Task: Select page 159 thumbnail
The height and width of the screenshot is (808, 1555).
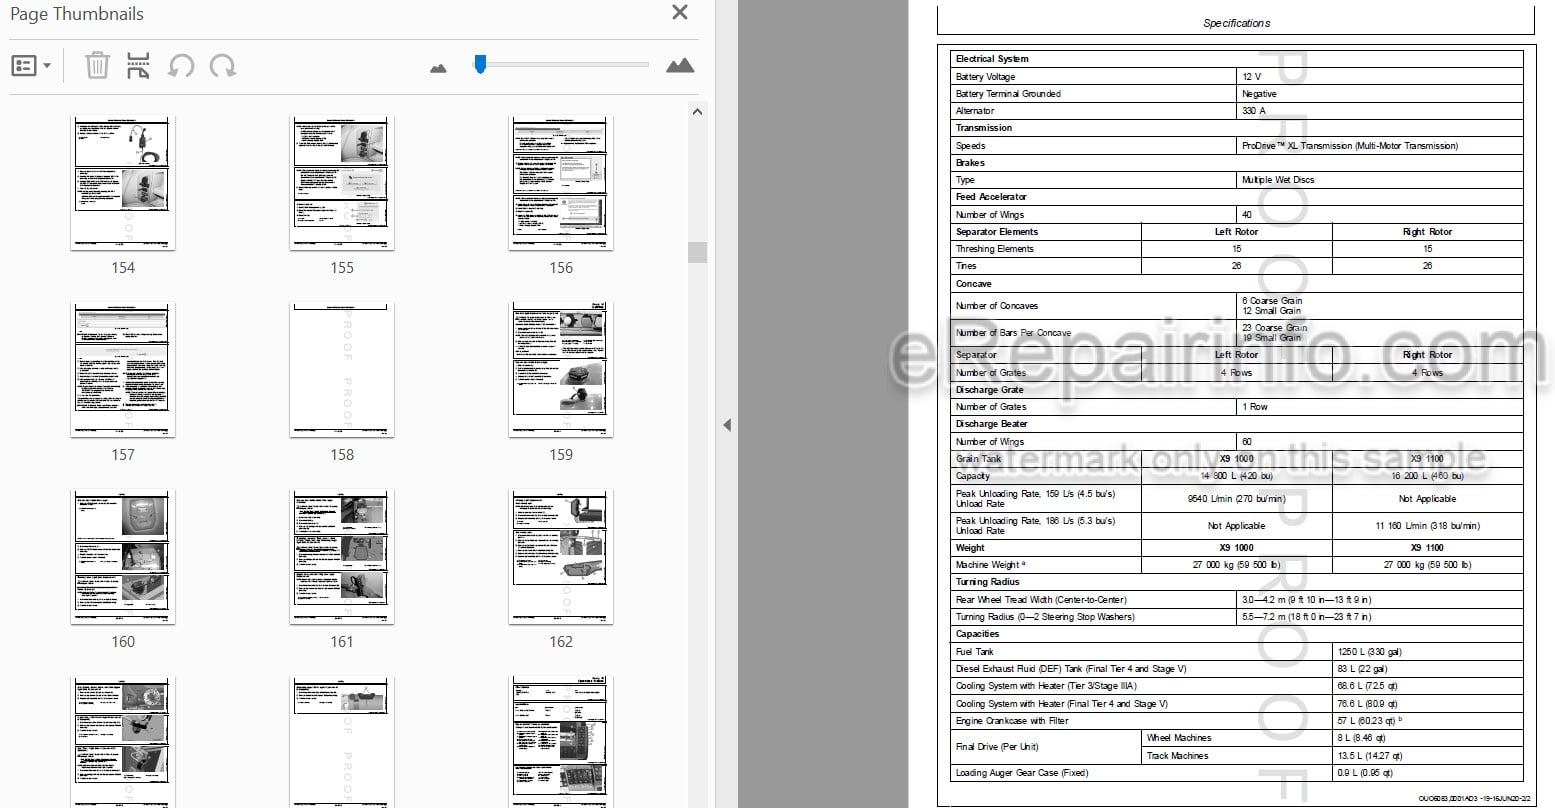Action: click(561, 370)
